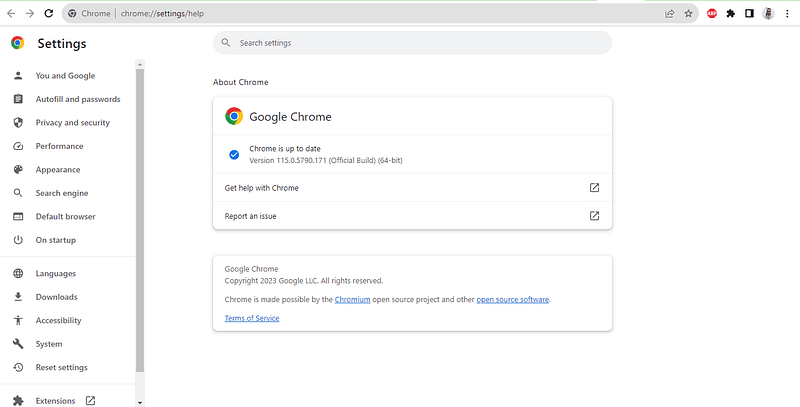
Task: Click the Google Chrome logo in About card
Action: coord(234,116)
